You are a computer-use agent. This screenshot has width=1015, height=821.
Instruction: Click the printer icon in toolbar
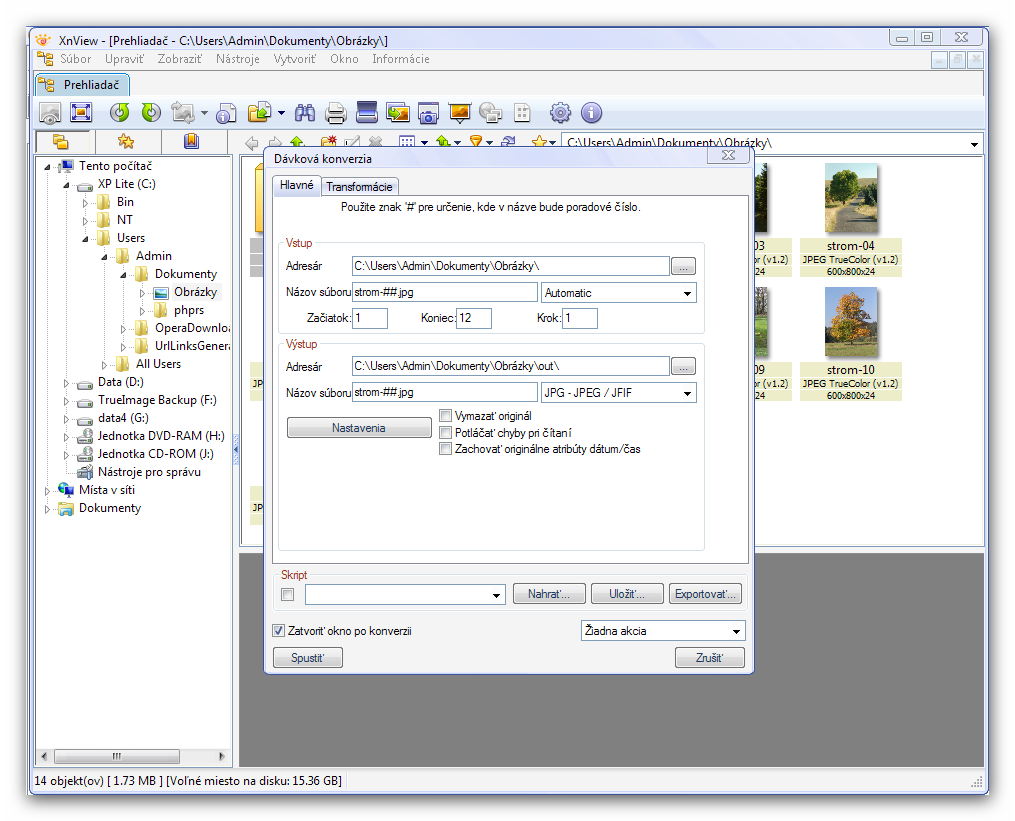(336, 113)
